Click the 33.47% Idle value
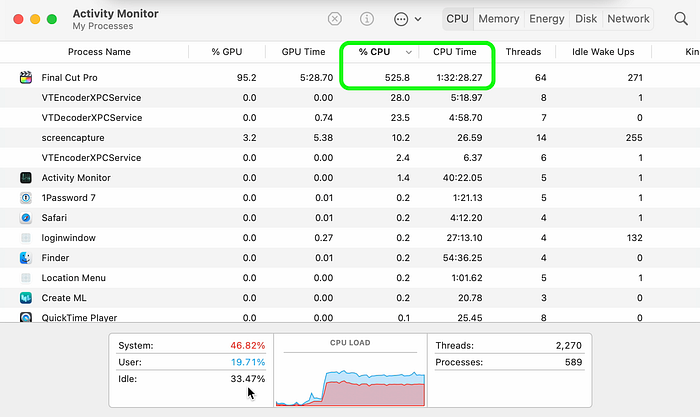This screenshot has height=417, width=700. pos(248,379)
